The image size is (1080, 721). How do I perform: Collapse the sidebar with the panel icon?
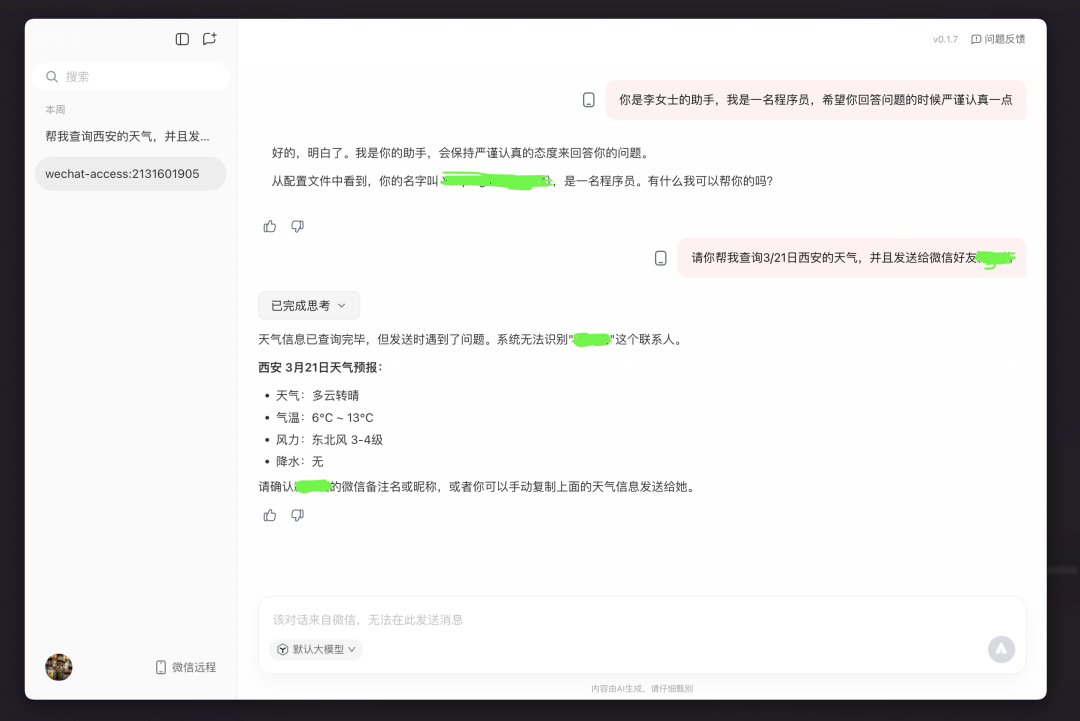182,39
